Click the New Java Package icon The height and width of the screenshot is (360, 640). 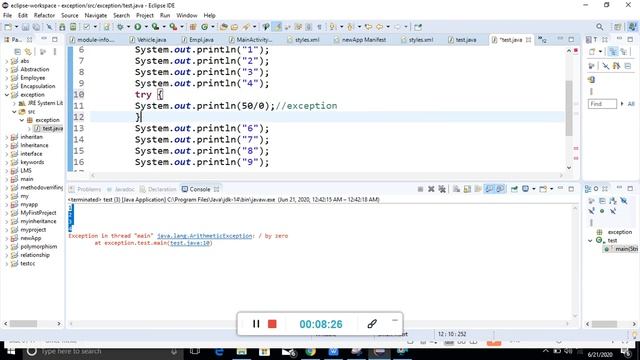pyautogui.click(x=193, y=27)
